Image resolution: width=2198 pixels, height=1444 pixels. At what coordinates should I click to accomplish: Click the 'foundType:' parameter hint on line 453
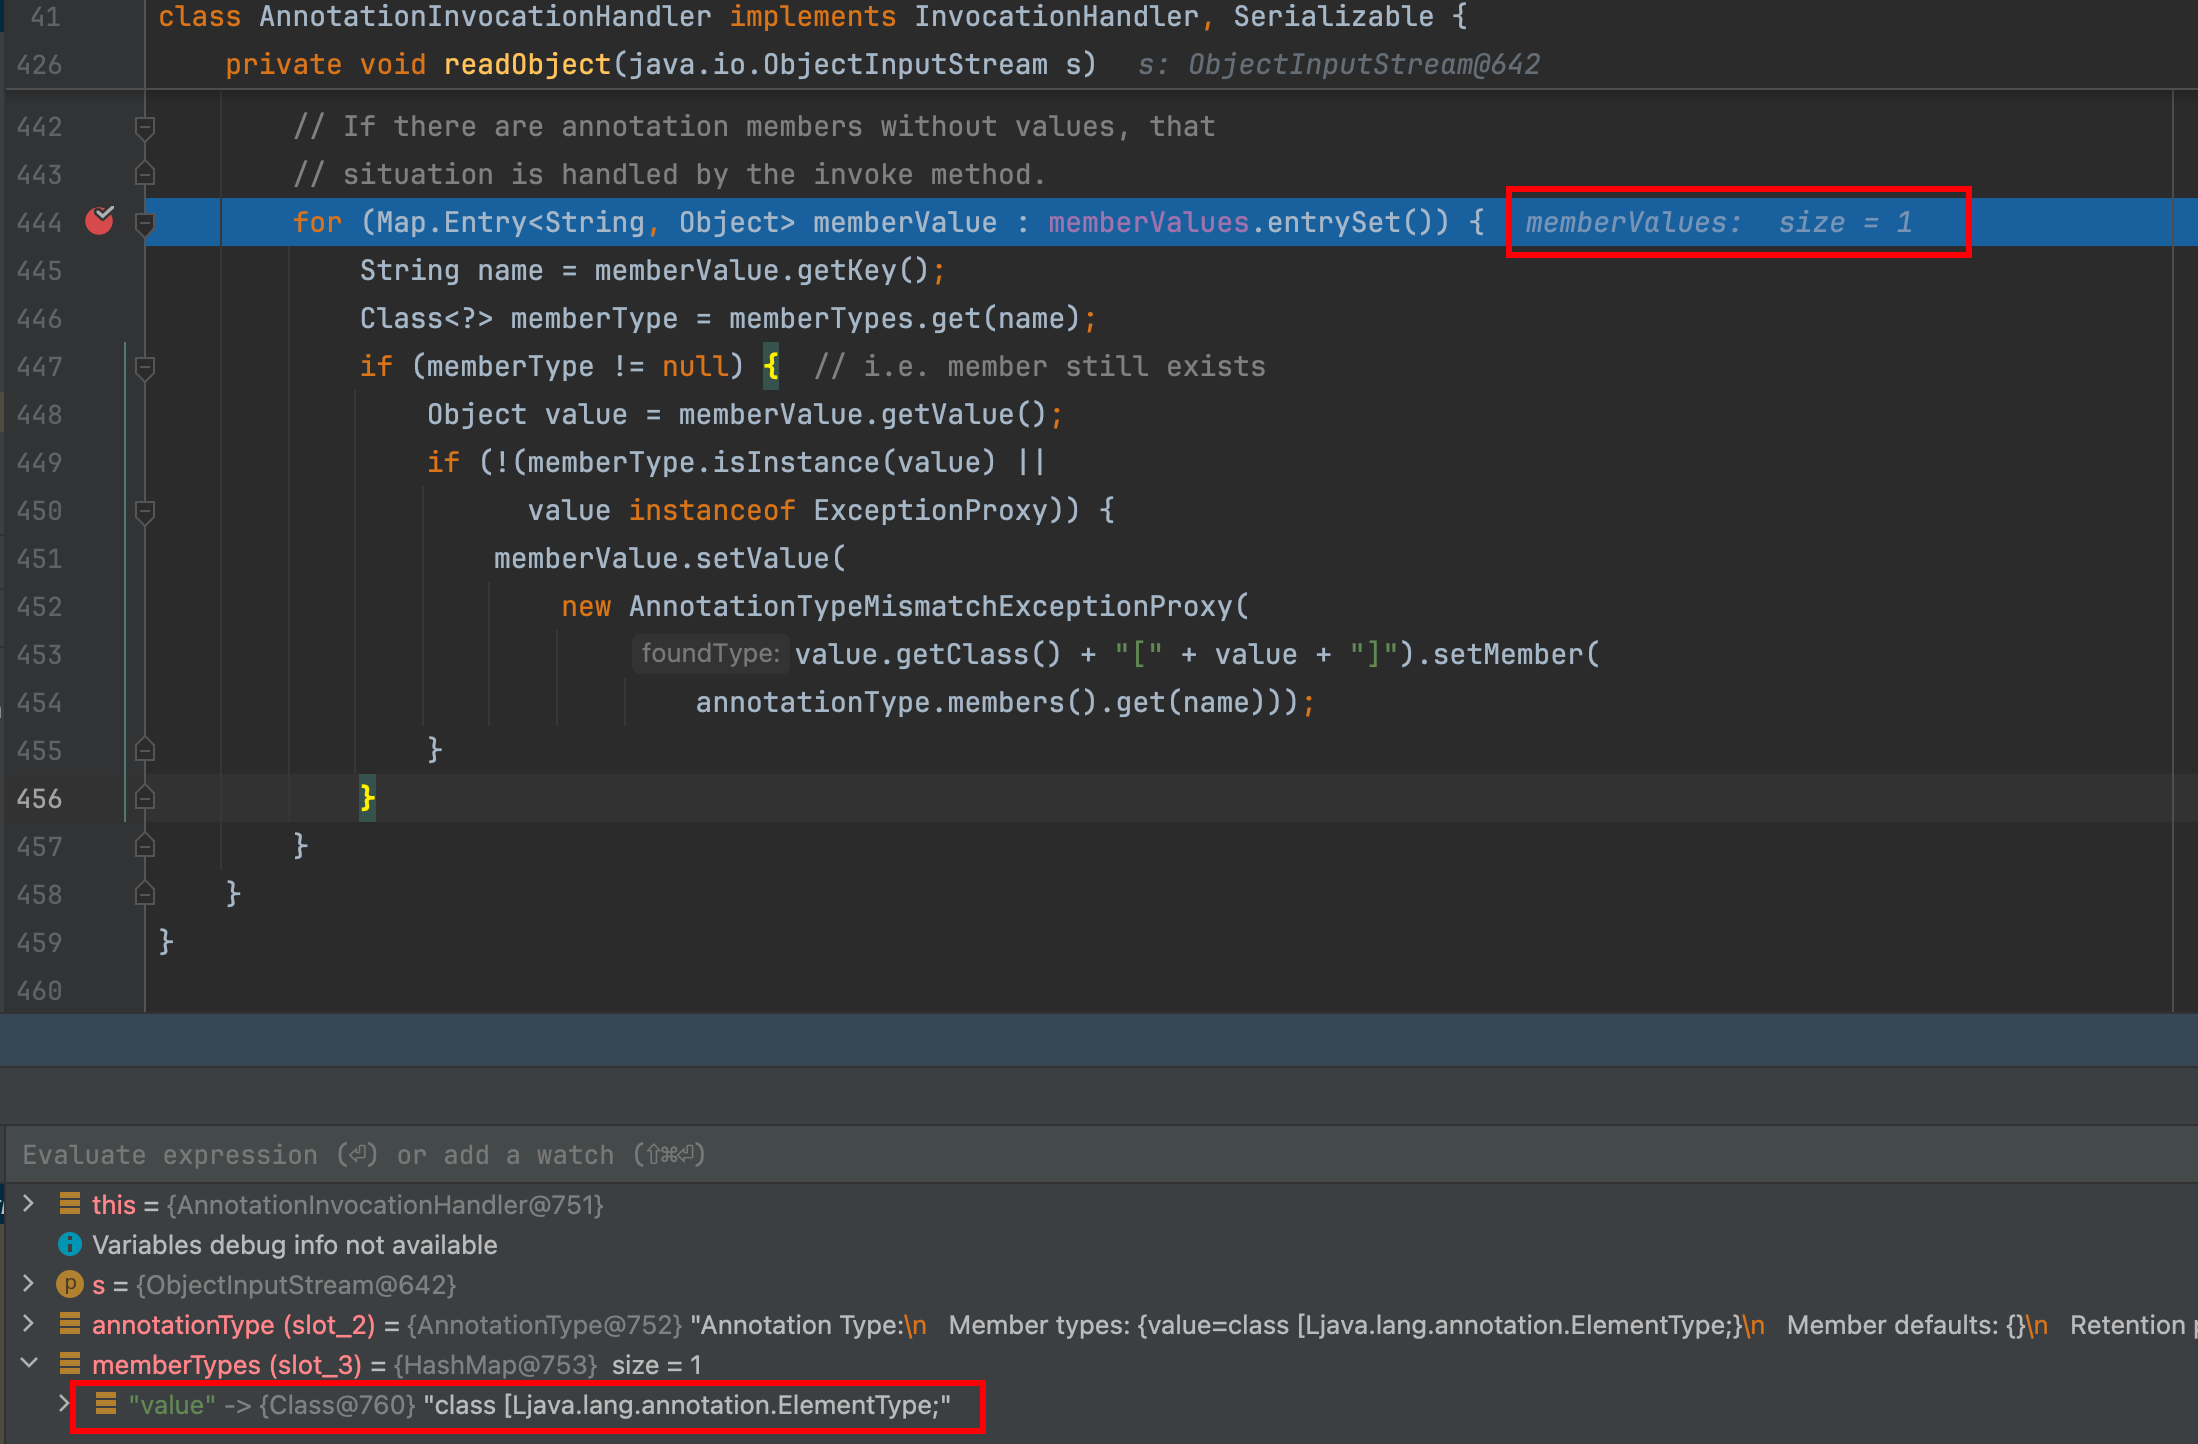pyautogui.click(x=710, y=654)
